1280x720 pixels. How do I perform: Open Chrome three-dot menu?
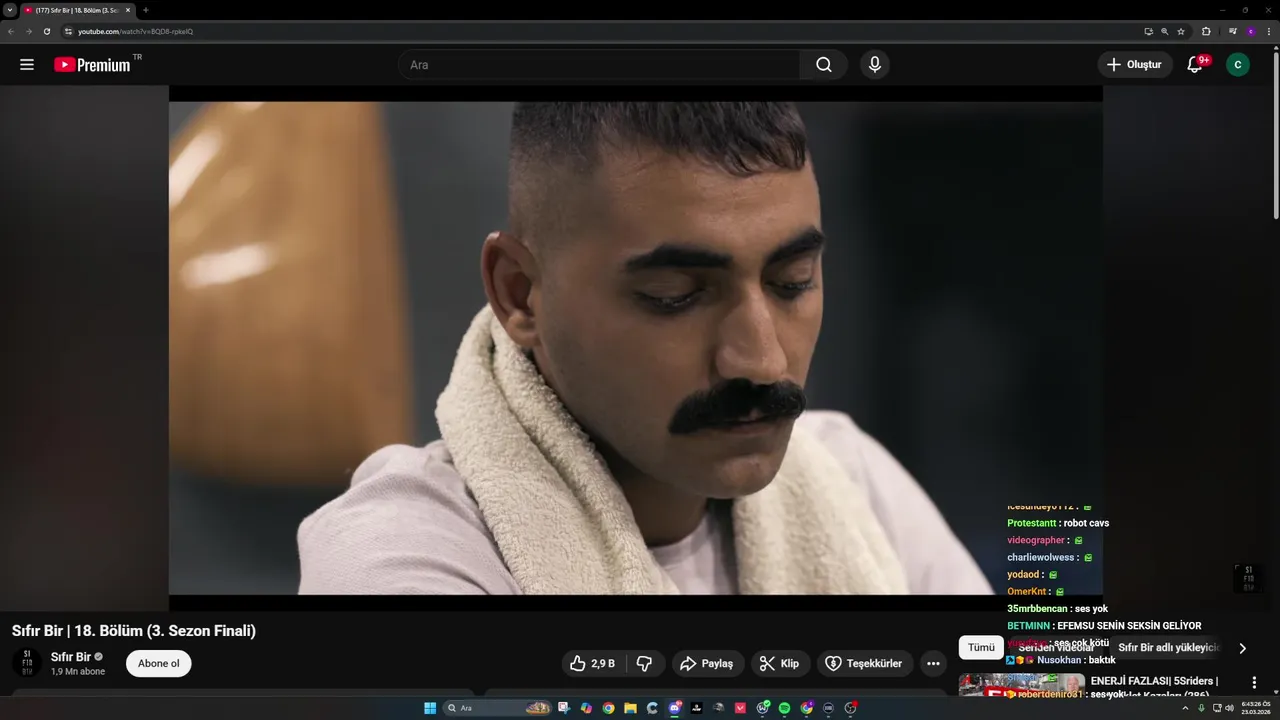click(x=1269, y=31)
